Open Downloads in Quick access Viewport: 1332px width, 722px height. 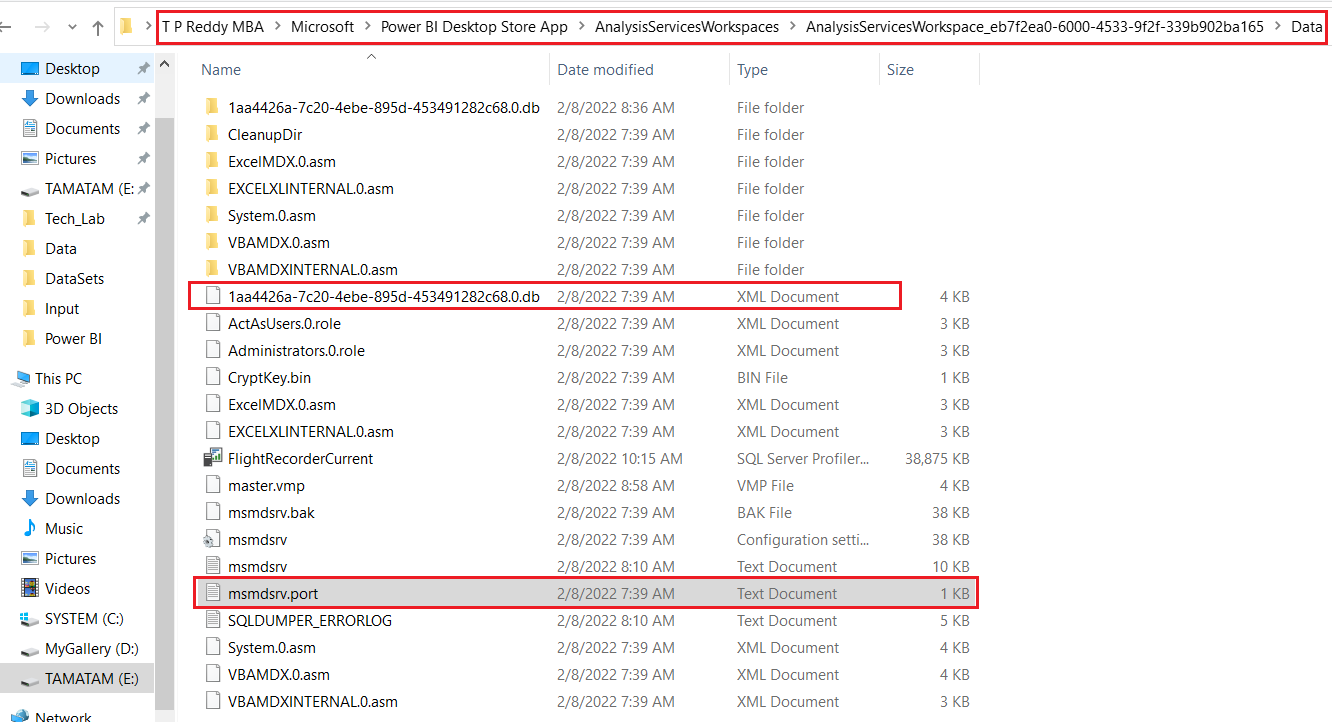(82, 99)
